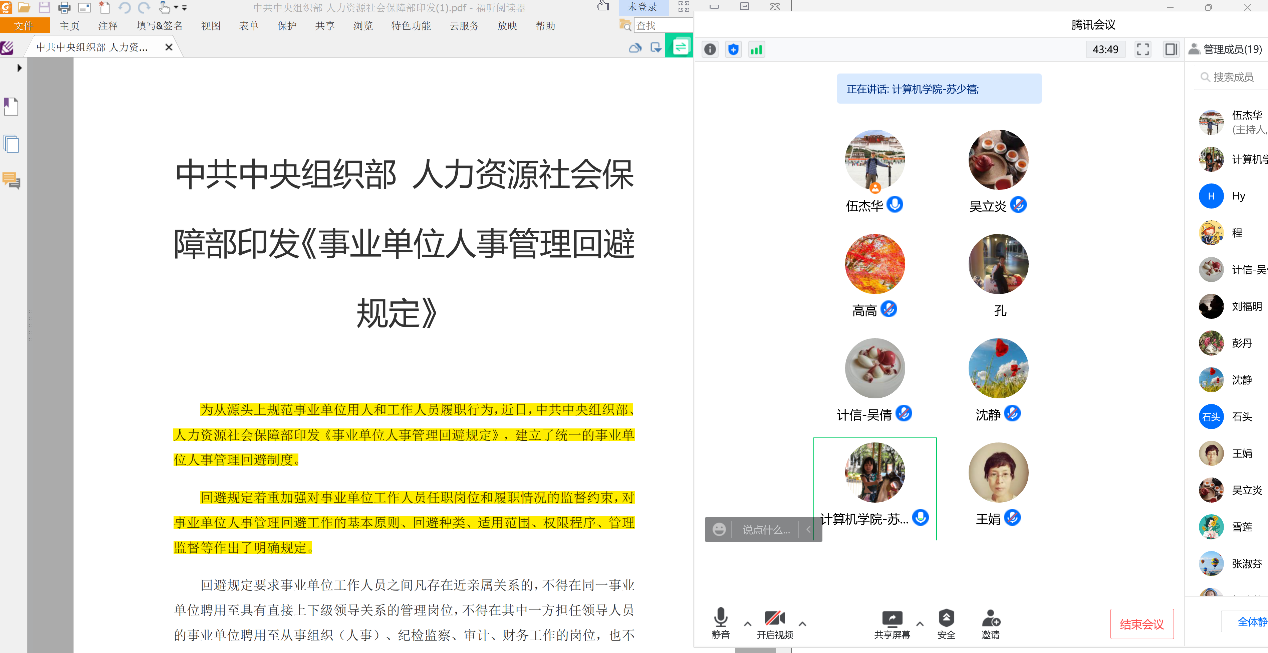Open the 保护 (Protect) ribbon tab
Viewport: 1268px width, 653px height.
pyautogui.click(x=286, y=26)
